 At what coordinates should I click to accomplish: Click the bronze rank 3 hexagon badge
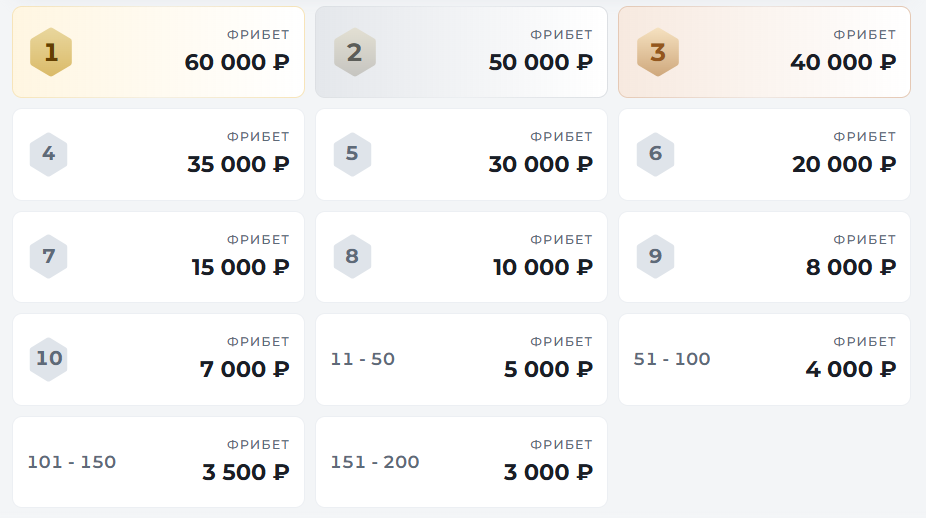657,52
